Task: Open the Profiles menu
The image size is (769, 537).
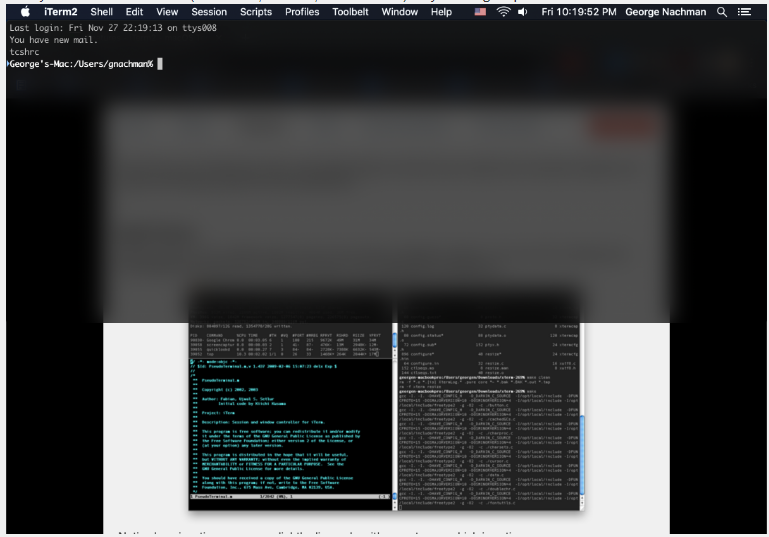Action: 302,12
